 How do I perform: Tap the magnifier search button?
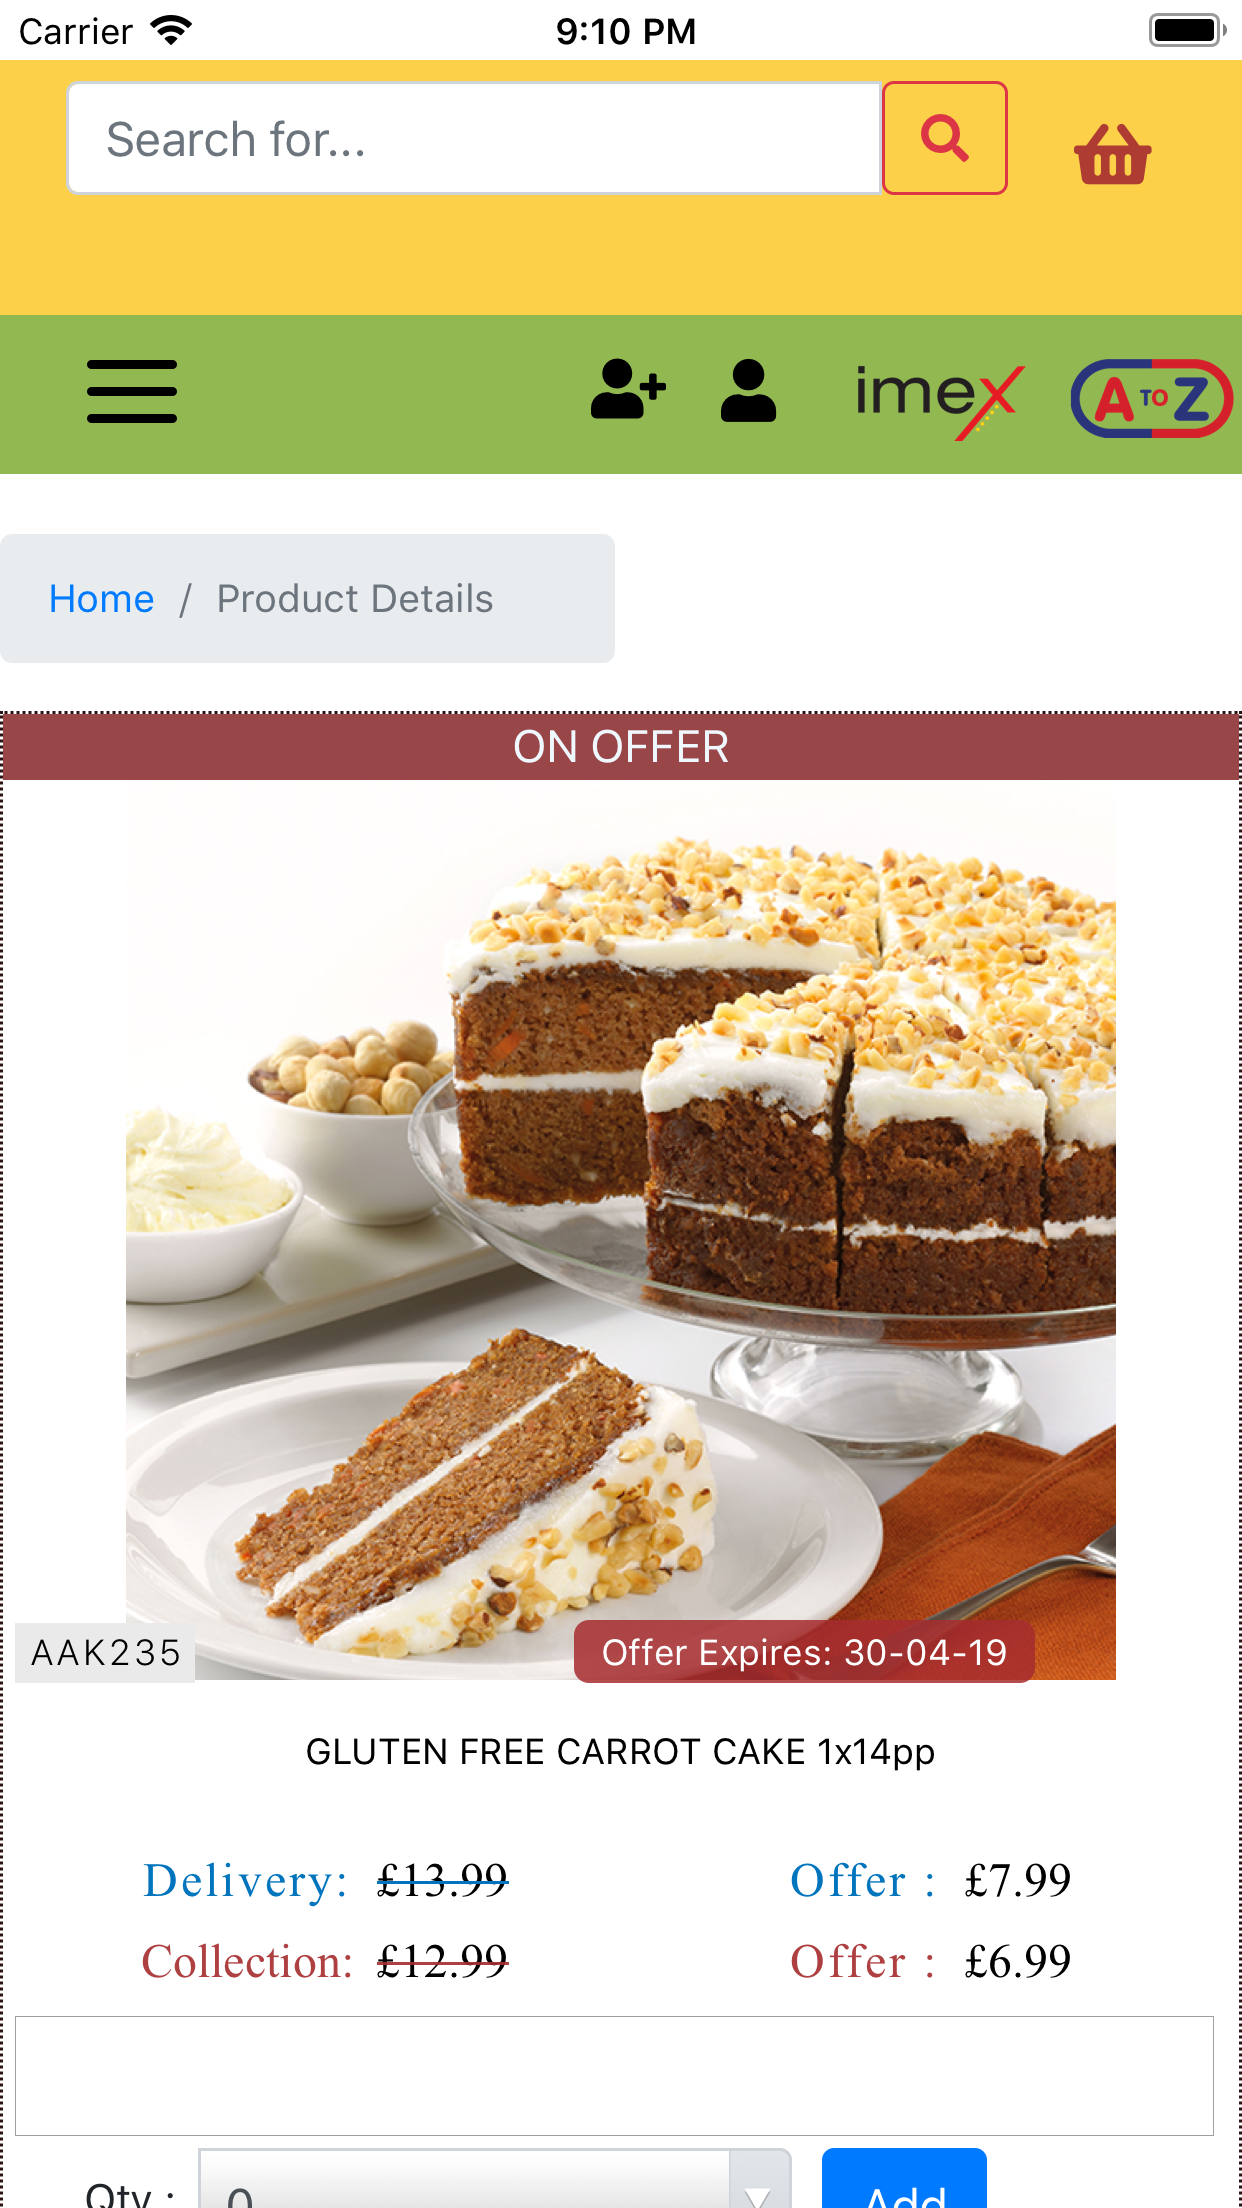point(944,138)
